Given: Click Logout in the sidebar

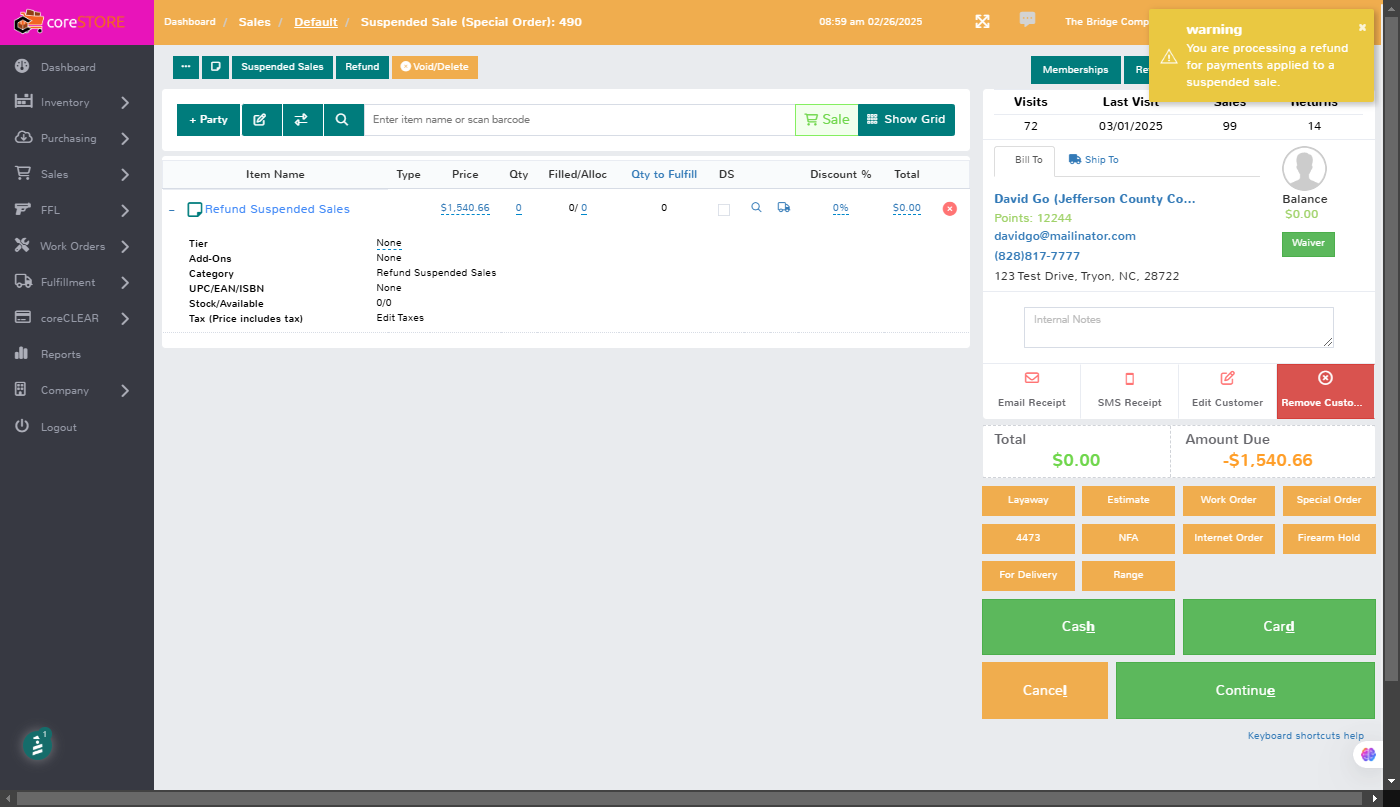Looking at the screenshot, I should tap(77, 427).
